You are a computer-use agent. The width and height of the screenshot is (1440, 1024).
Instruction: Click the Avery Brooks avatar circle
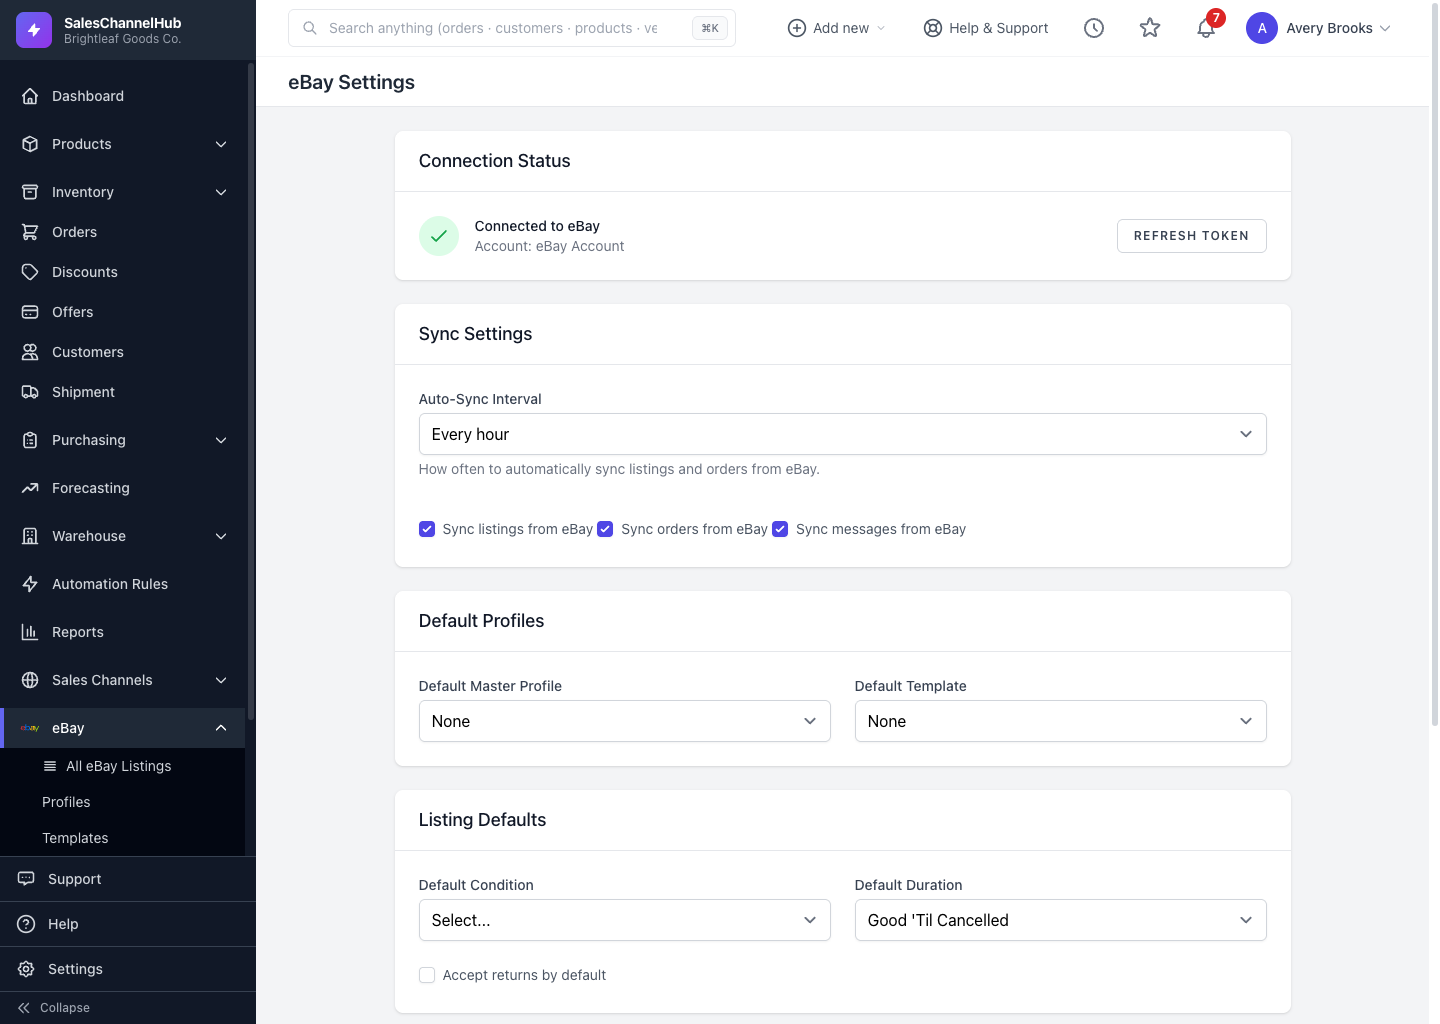pos(1262,28)
